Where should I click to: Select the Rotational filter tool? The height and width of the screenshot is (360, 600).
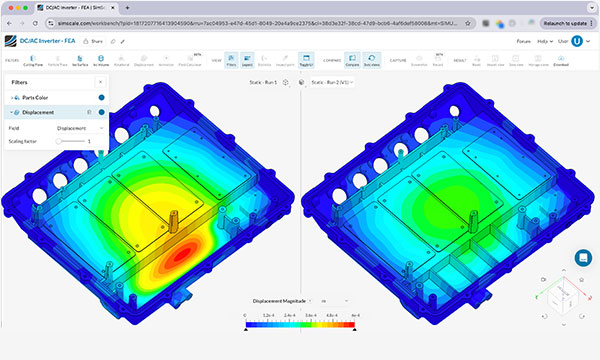121,60
